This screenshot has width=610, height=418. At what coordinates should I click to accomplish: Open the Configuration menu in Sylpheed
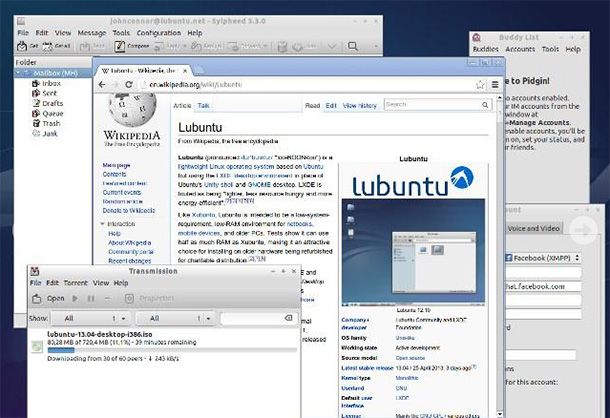coord(158,32)
